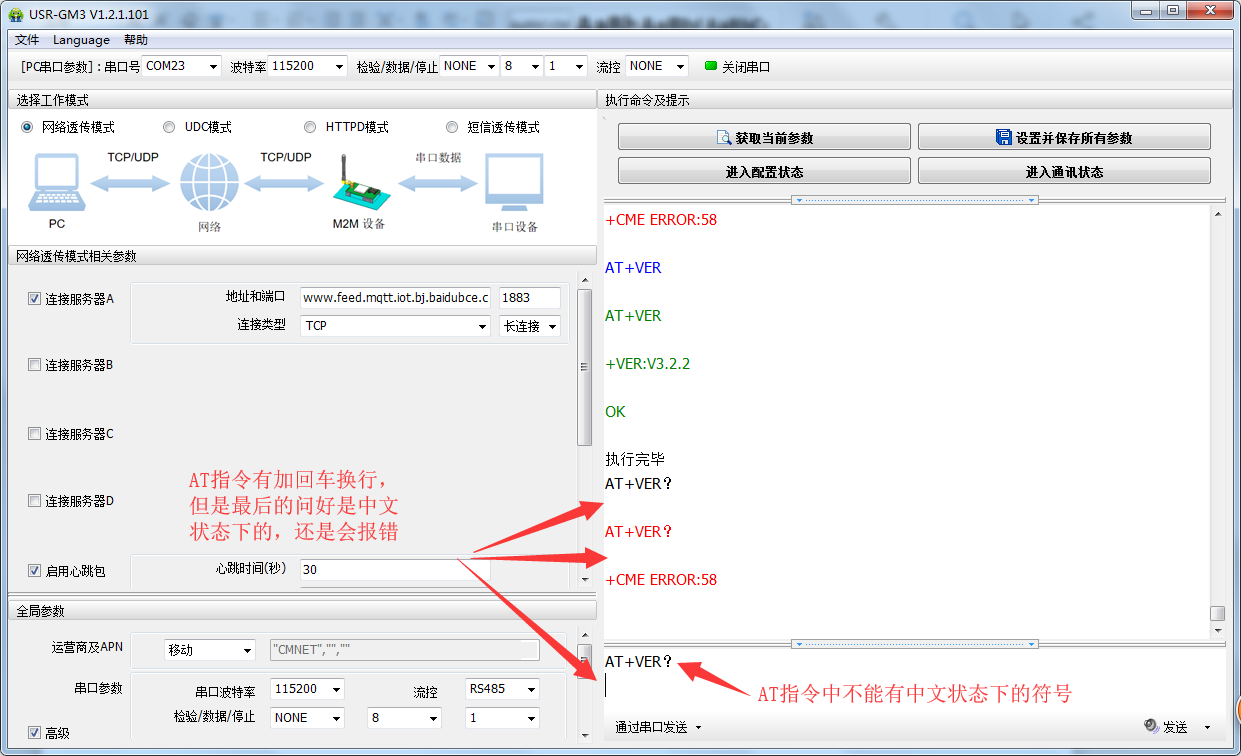Click the USR-GM3 app icon in title bar
Image resolution: width=1241 pixels, height=756 pixels.
[x=15, y=14]
